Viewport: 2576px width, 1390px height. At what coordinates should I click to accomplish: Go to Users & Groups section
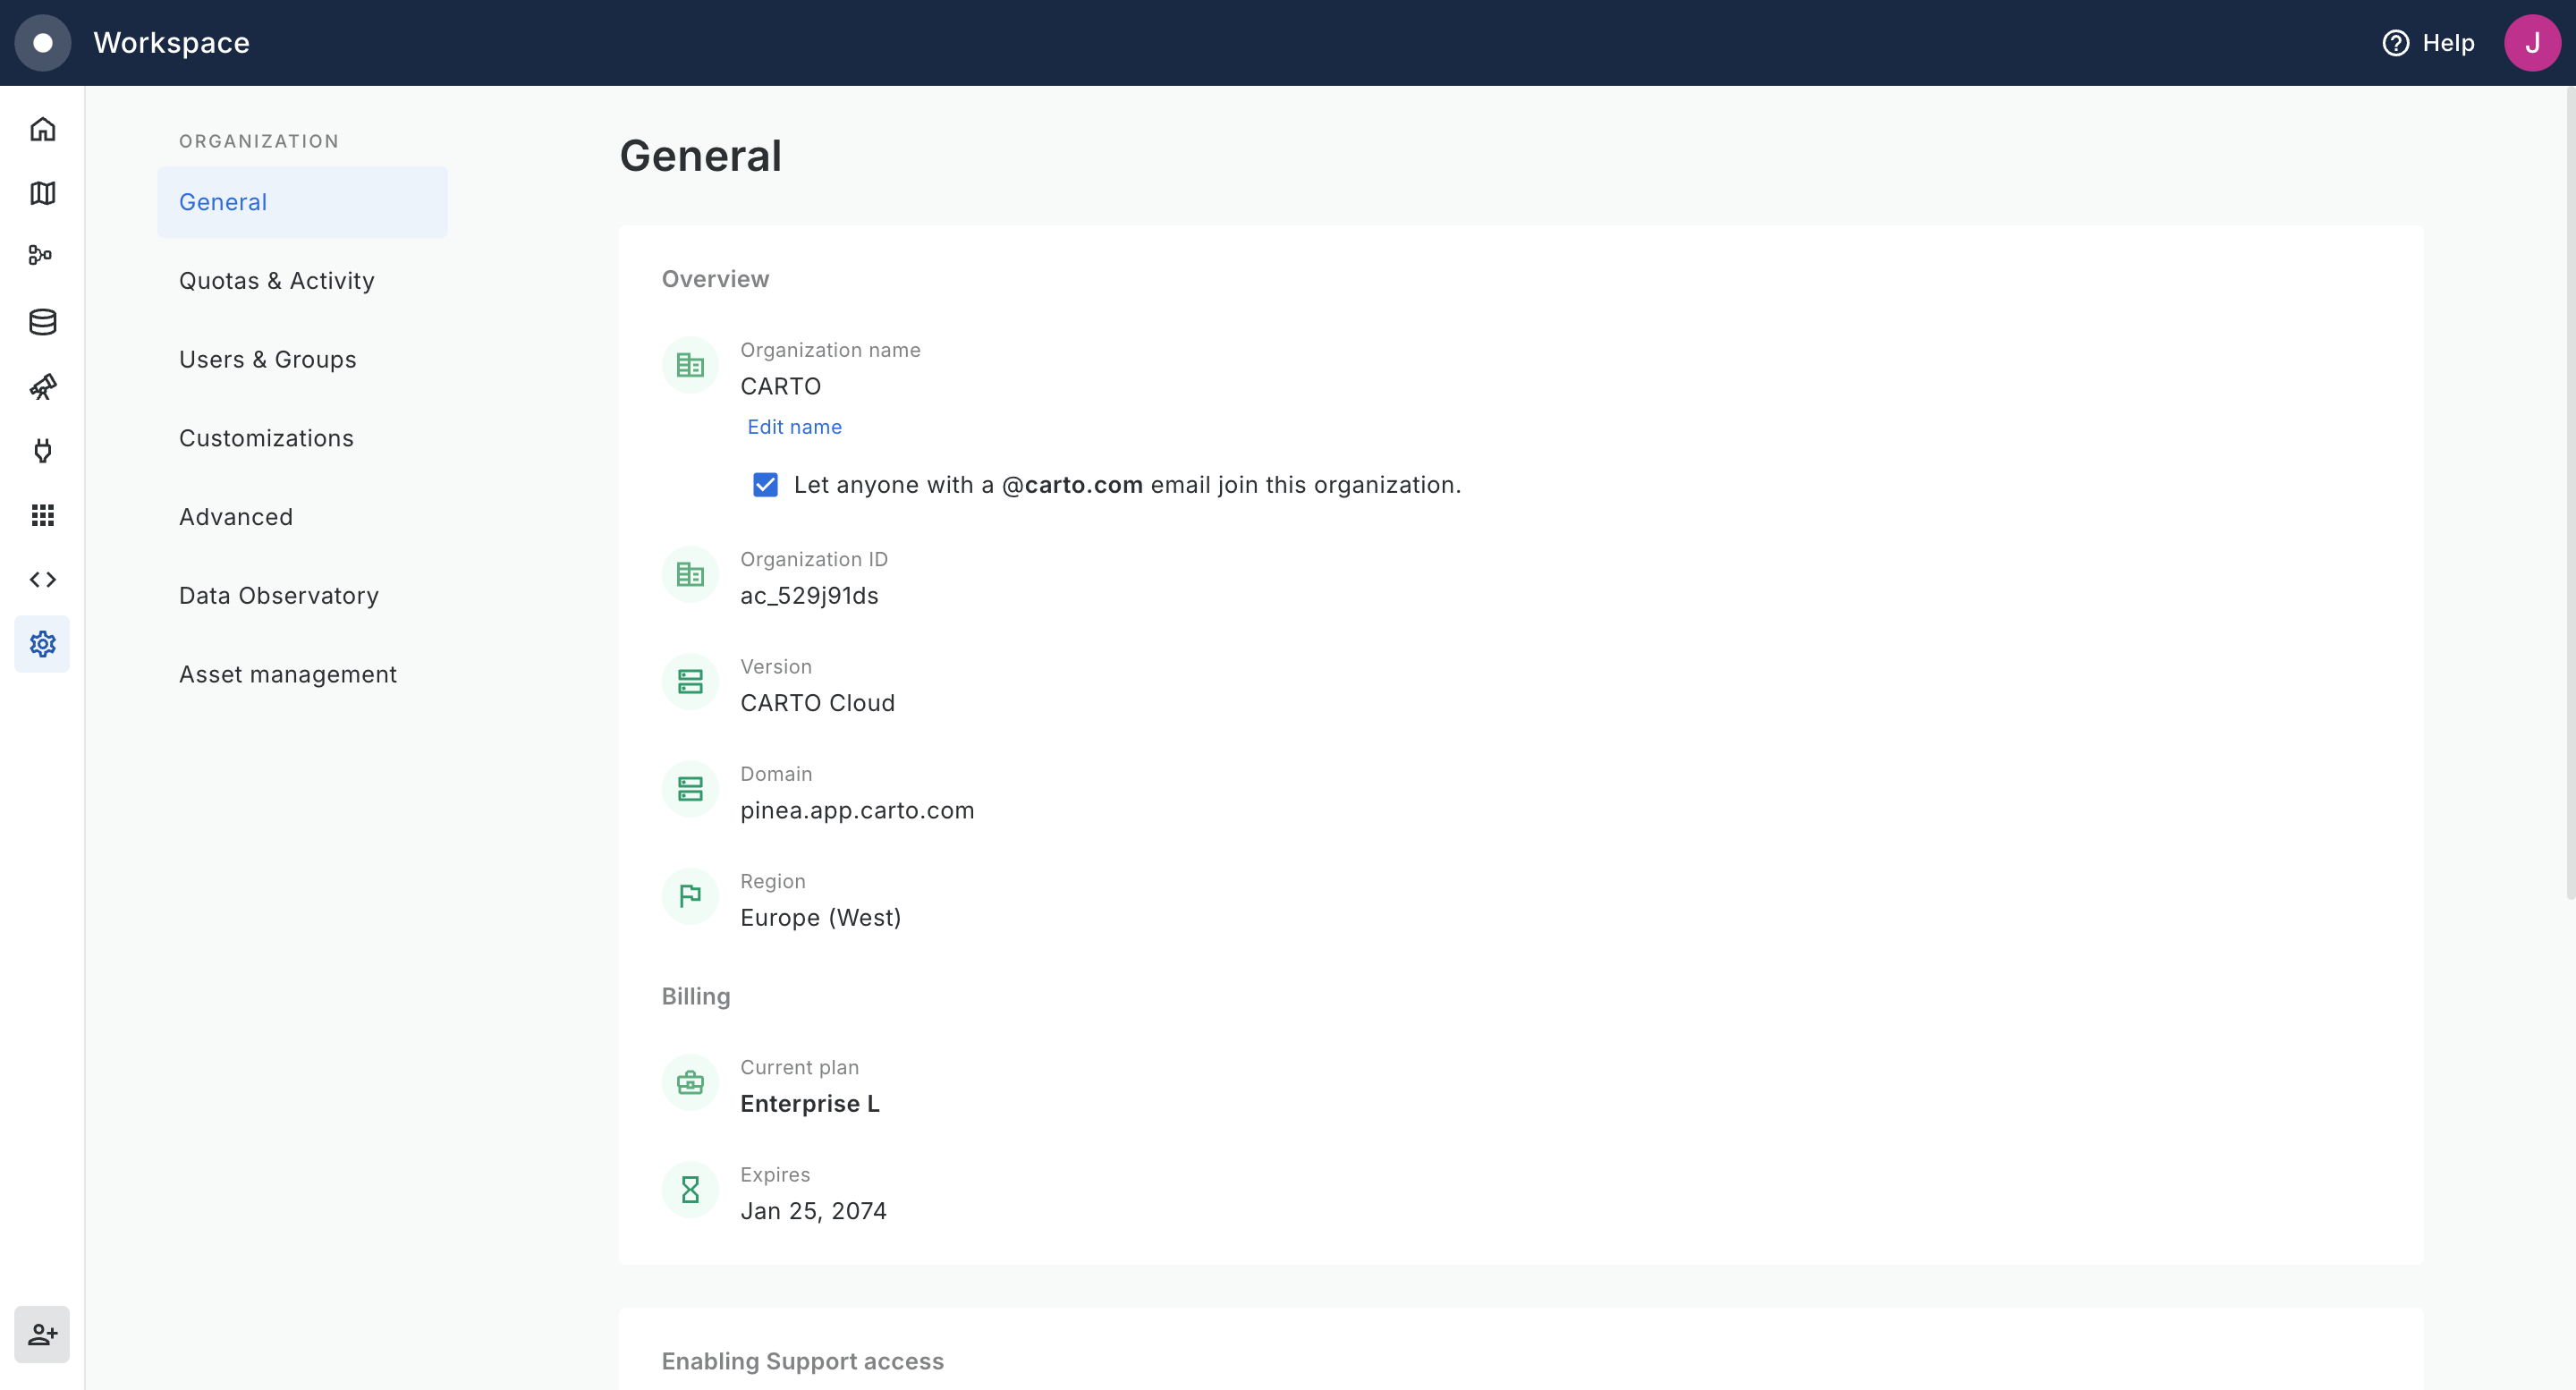(268, 360)
